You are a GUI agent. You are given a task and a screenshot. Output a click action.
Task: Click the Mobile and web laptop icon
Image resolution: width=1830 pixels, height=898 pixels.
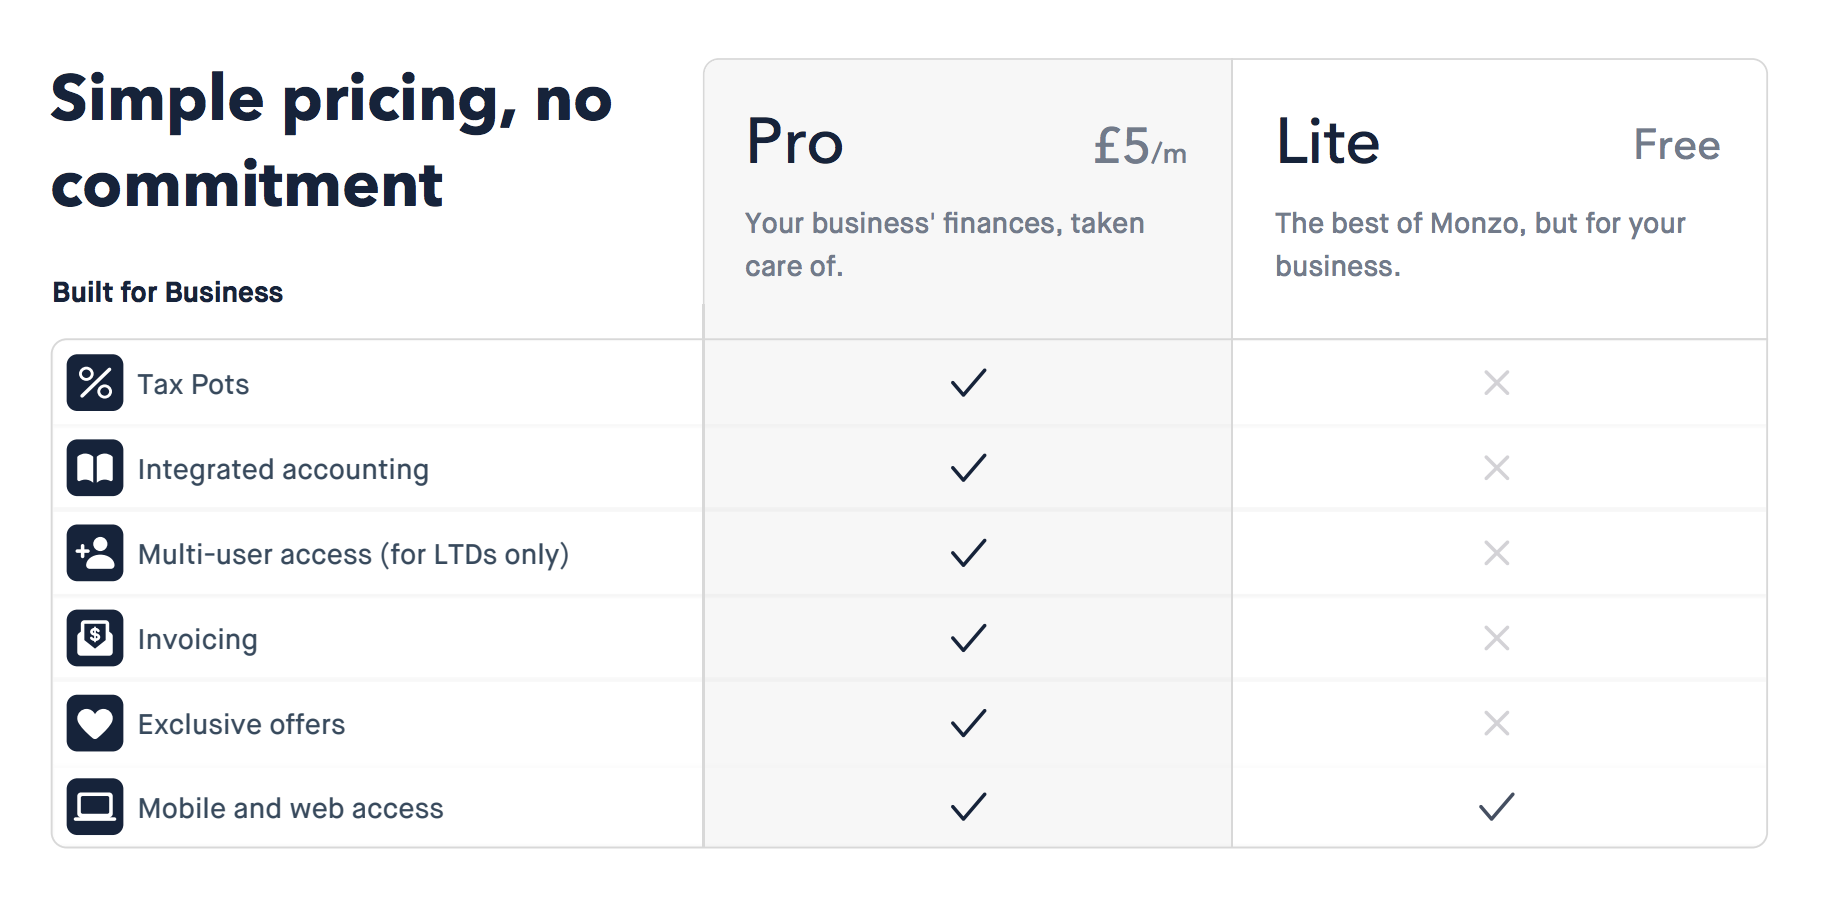click(95, 806)
